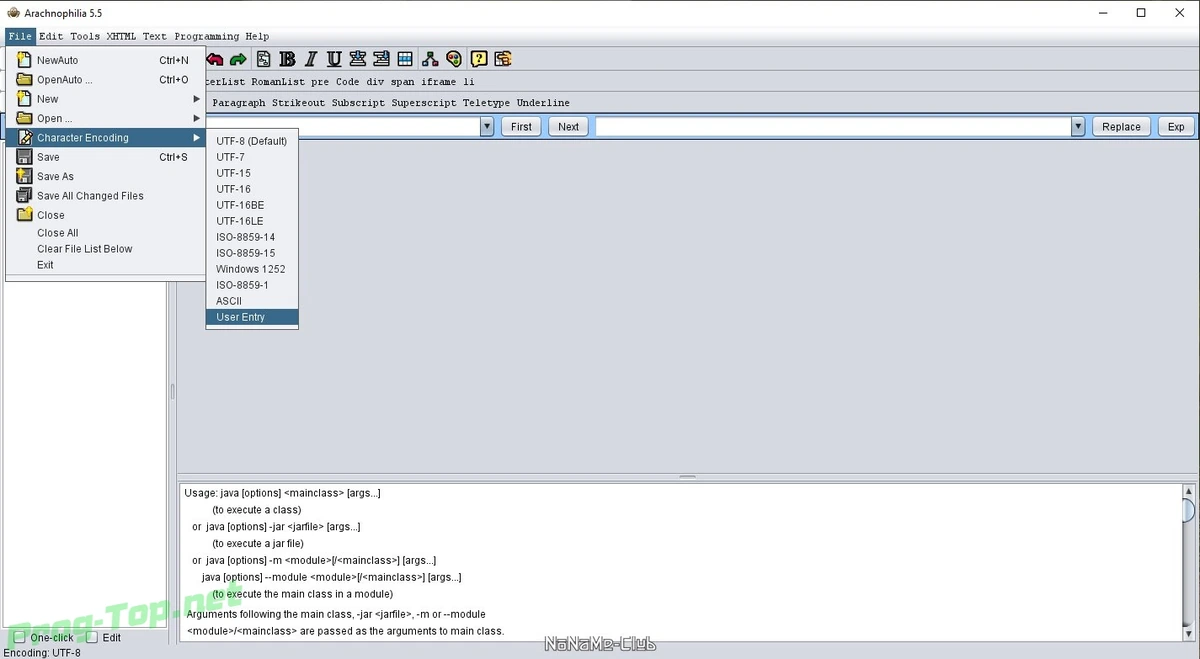Click the First search button
Viewport: 1200px width, 659px height.
[522, 127]
